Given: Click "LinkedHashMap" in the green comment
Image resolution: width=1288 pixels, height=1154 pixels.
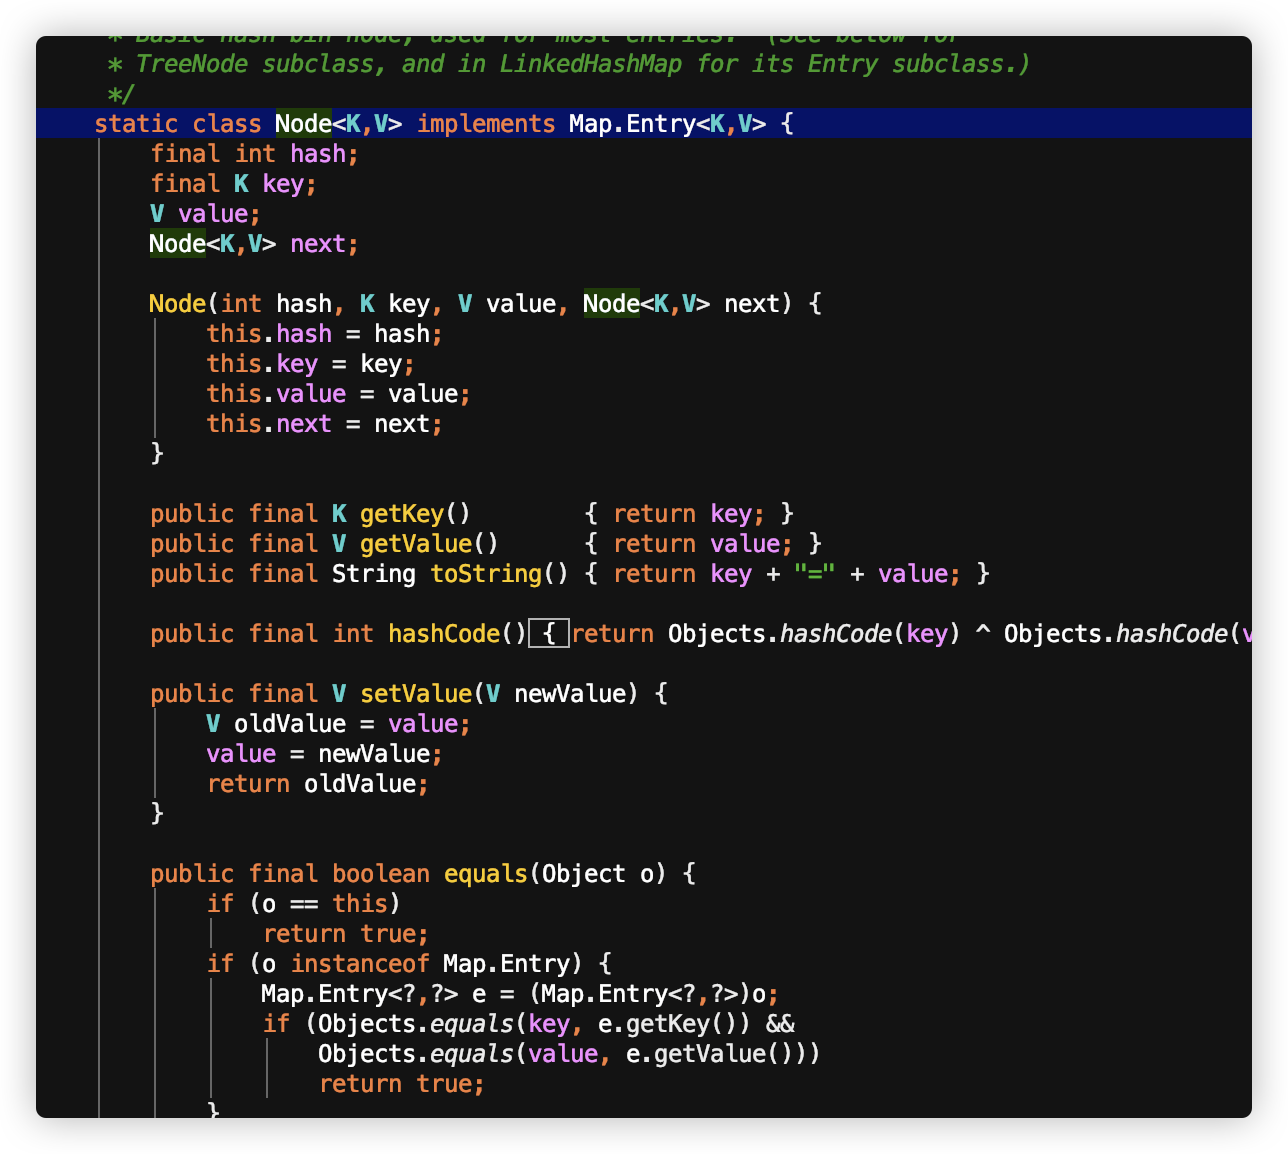Looking at the screenshot, I should pos(591,63).
